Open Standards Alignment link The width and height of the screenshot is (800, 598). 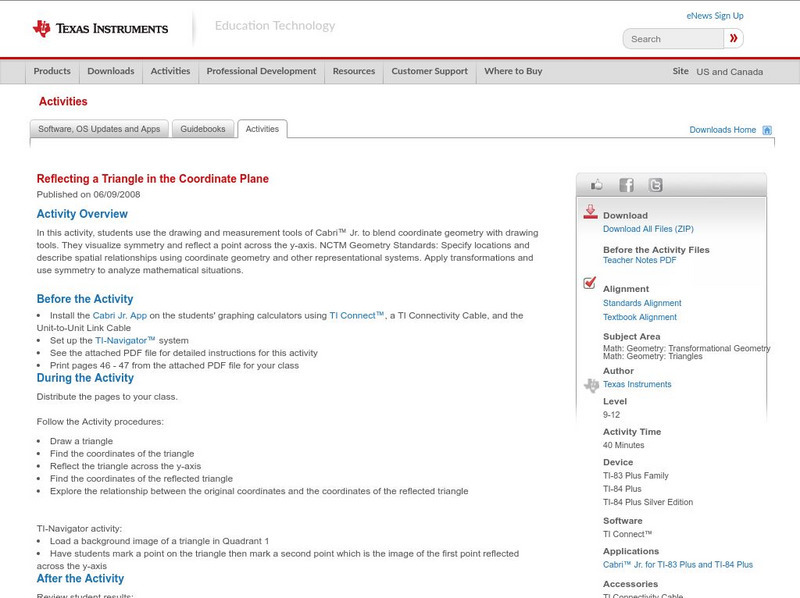coord(642,303)
